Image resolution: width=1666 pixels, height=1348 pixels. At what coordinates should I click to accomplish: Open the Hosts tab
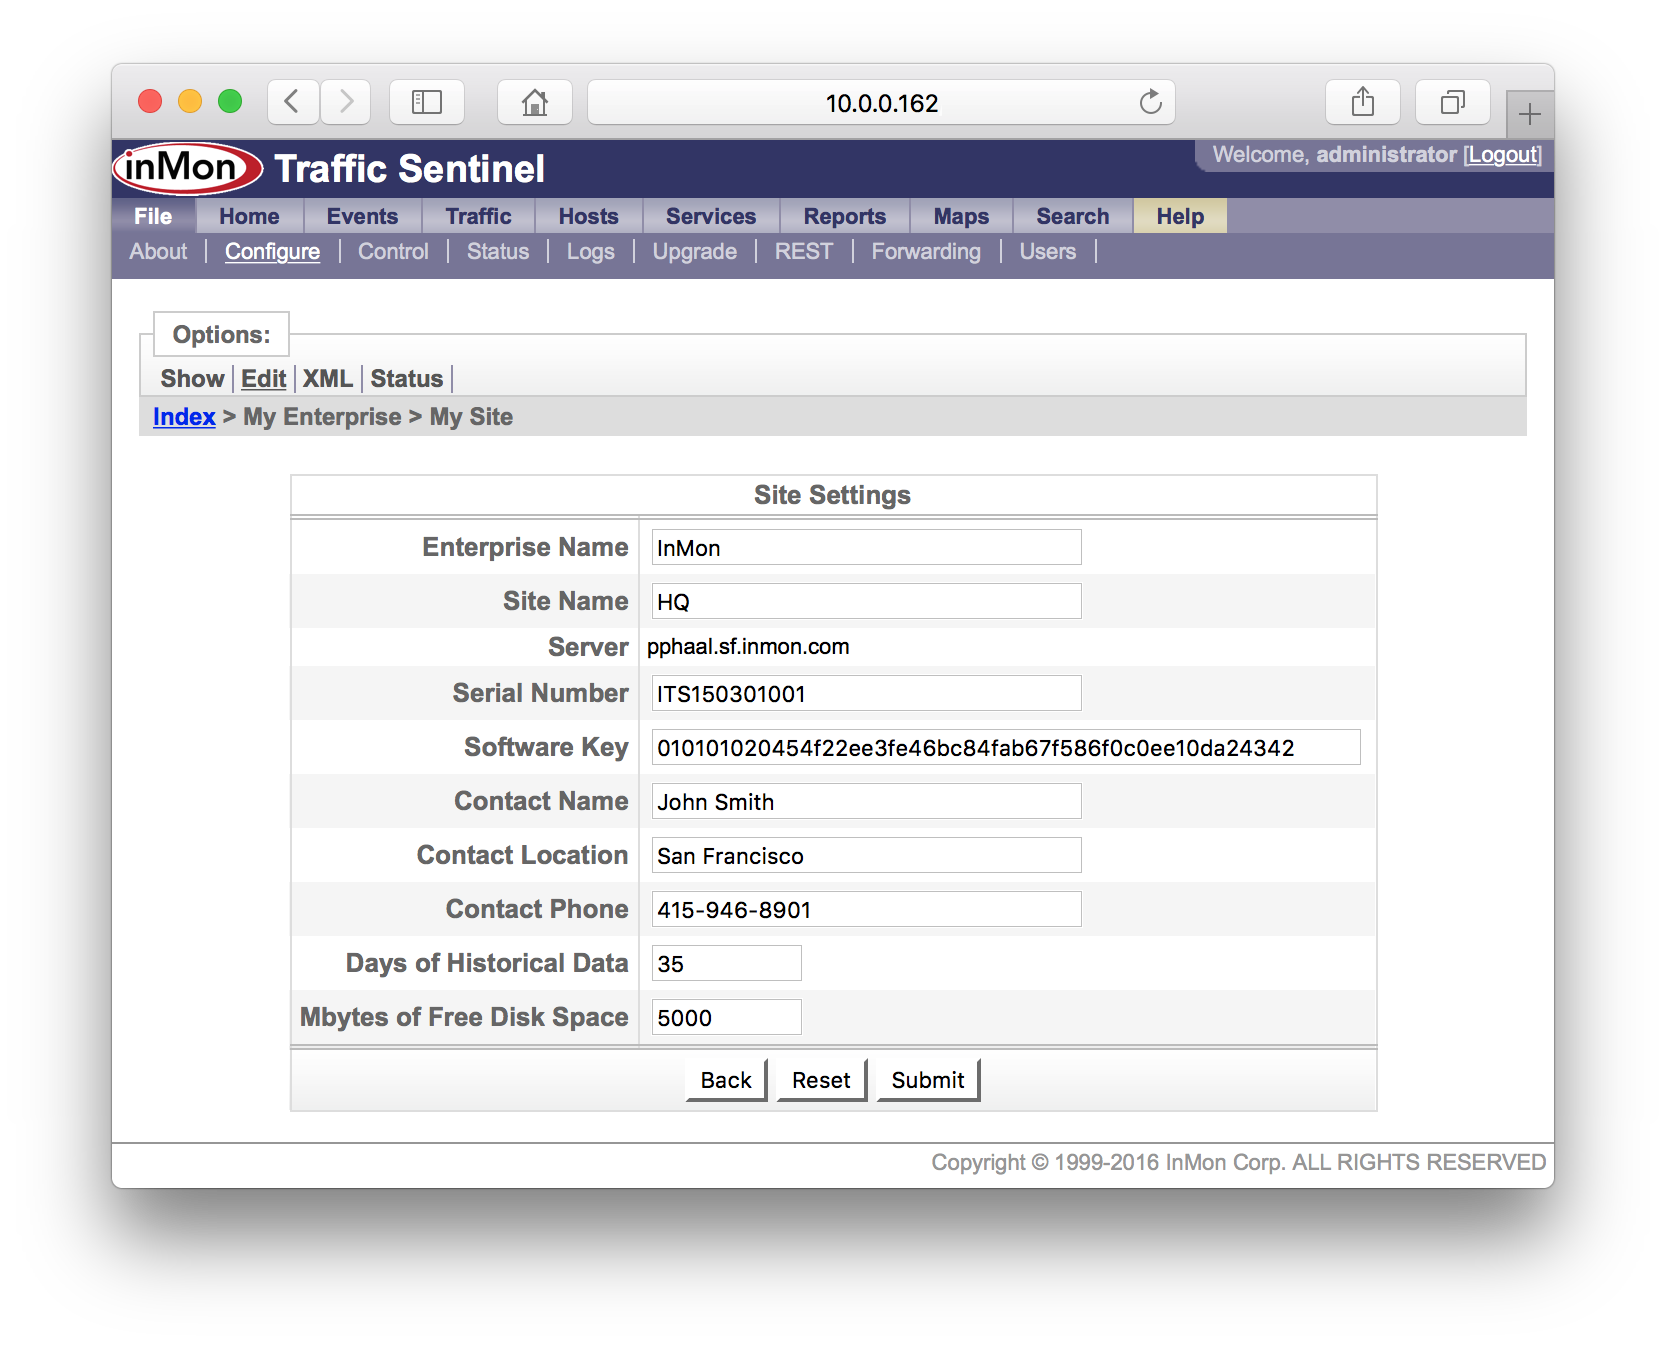(x=588, y=216)
